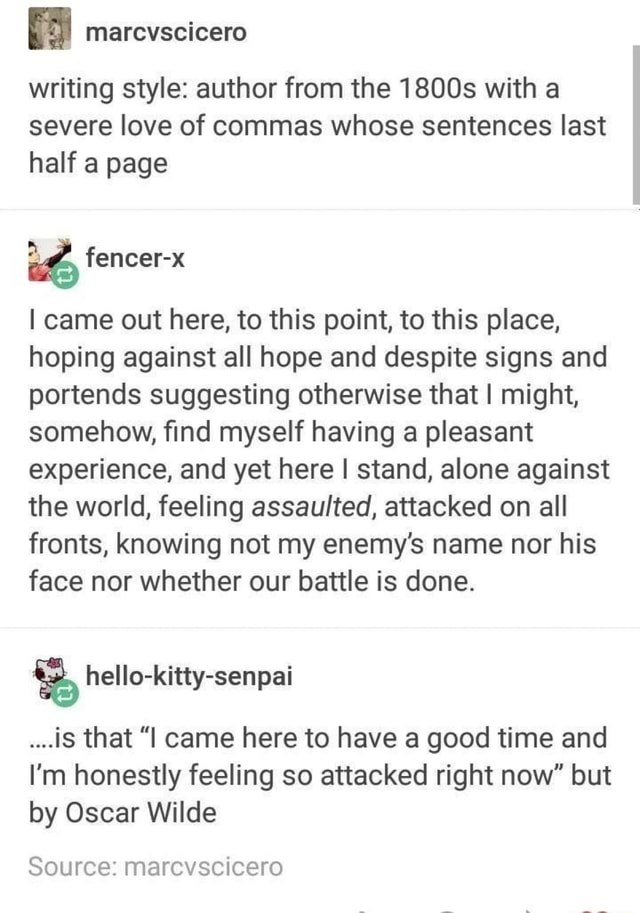Click the 'writing style' post text
This screenshot has width=640, height=913.
317,126
